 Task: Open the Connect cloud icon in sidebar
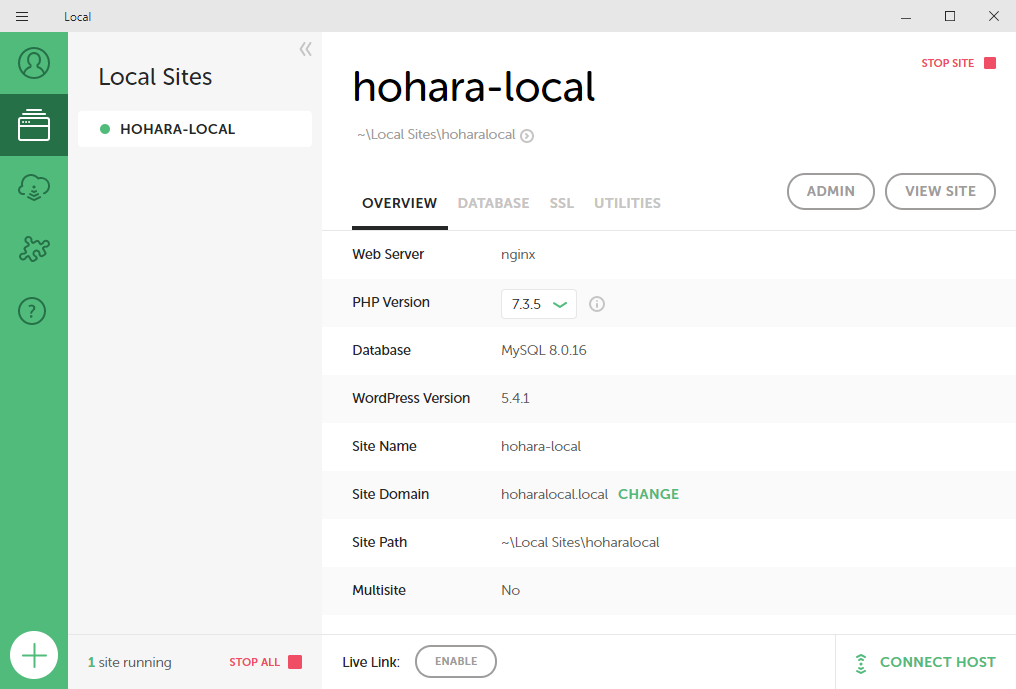34,187
